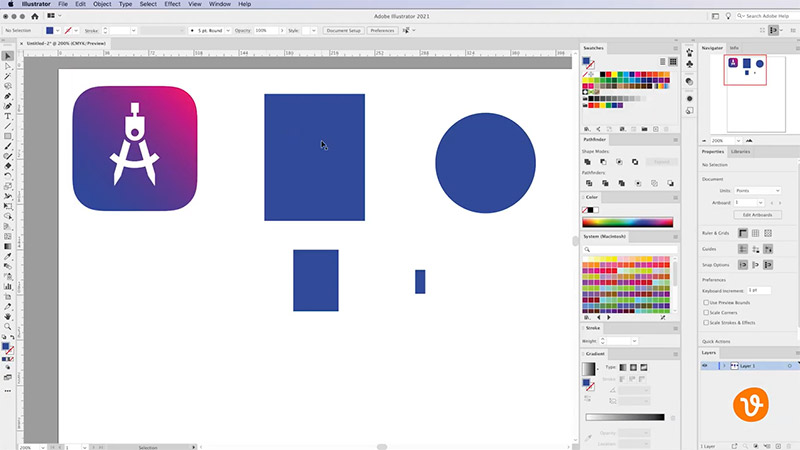Create new layer in Layers panel

point(779,446)
